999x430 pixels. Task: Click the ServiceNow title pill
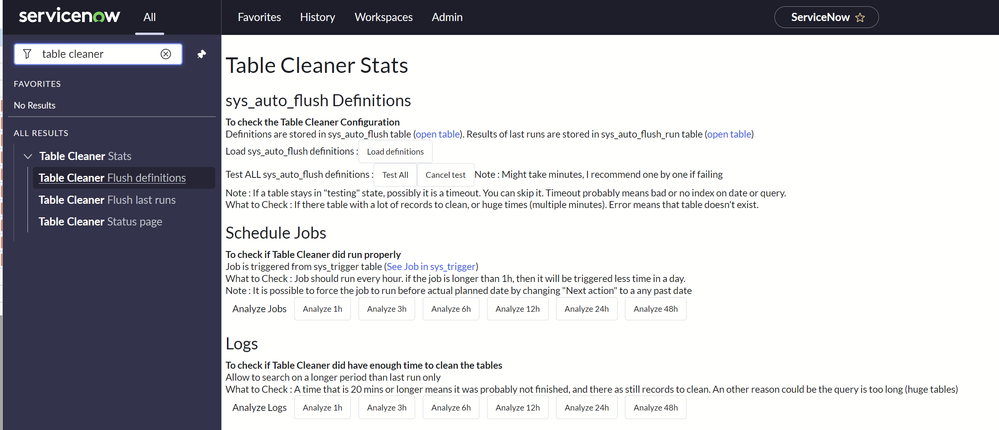coord(826,17)
